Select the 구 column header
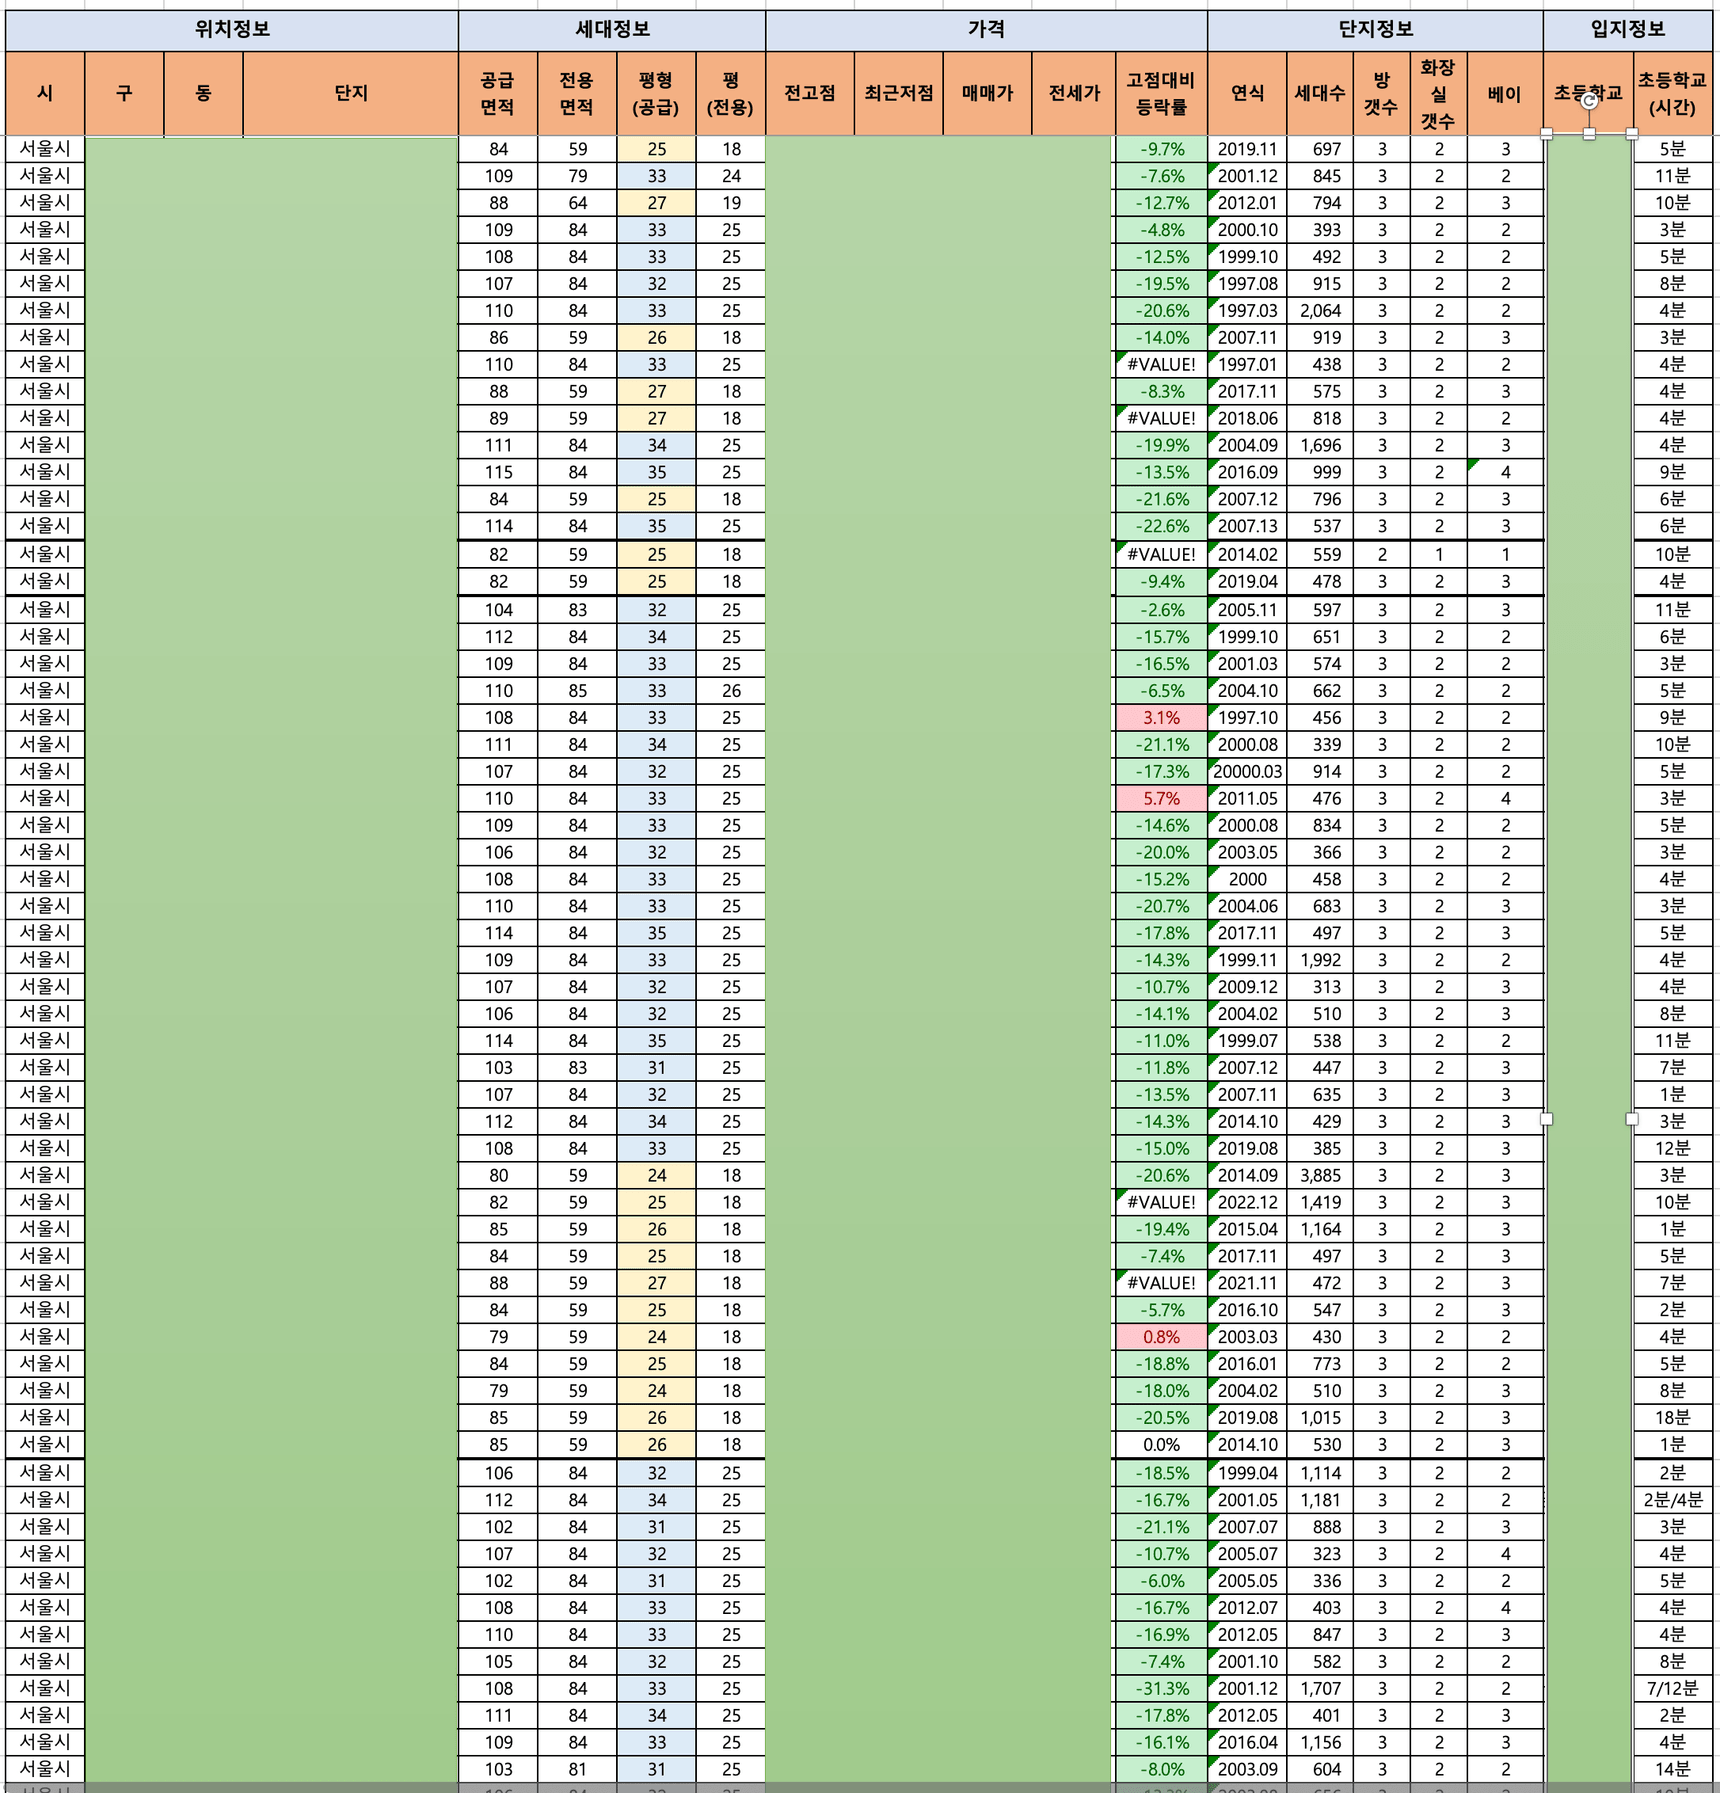This screenshot has width=1720, height=1793. (125, 93)
